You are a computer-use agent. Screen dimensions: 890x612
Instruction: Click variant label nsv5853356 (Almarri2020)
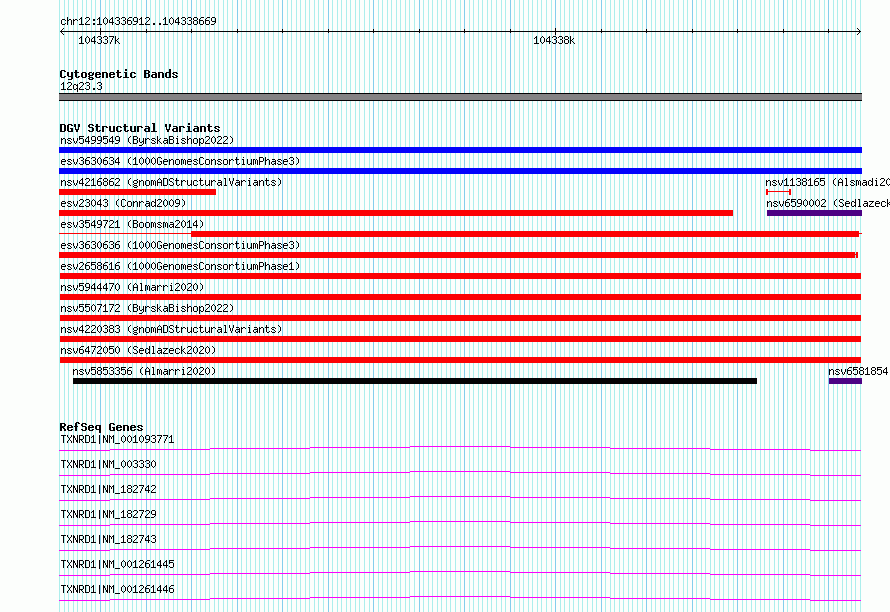coord(144,371)
